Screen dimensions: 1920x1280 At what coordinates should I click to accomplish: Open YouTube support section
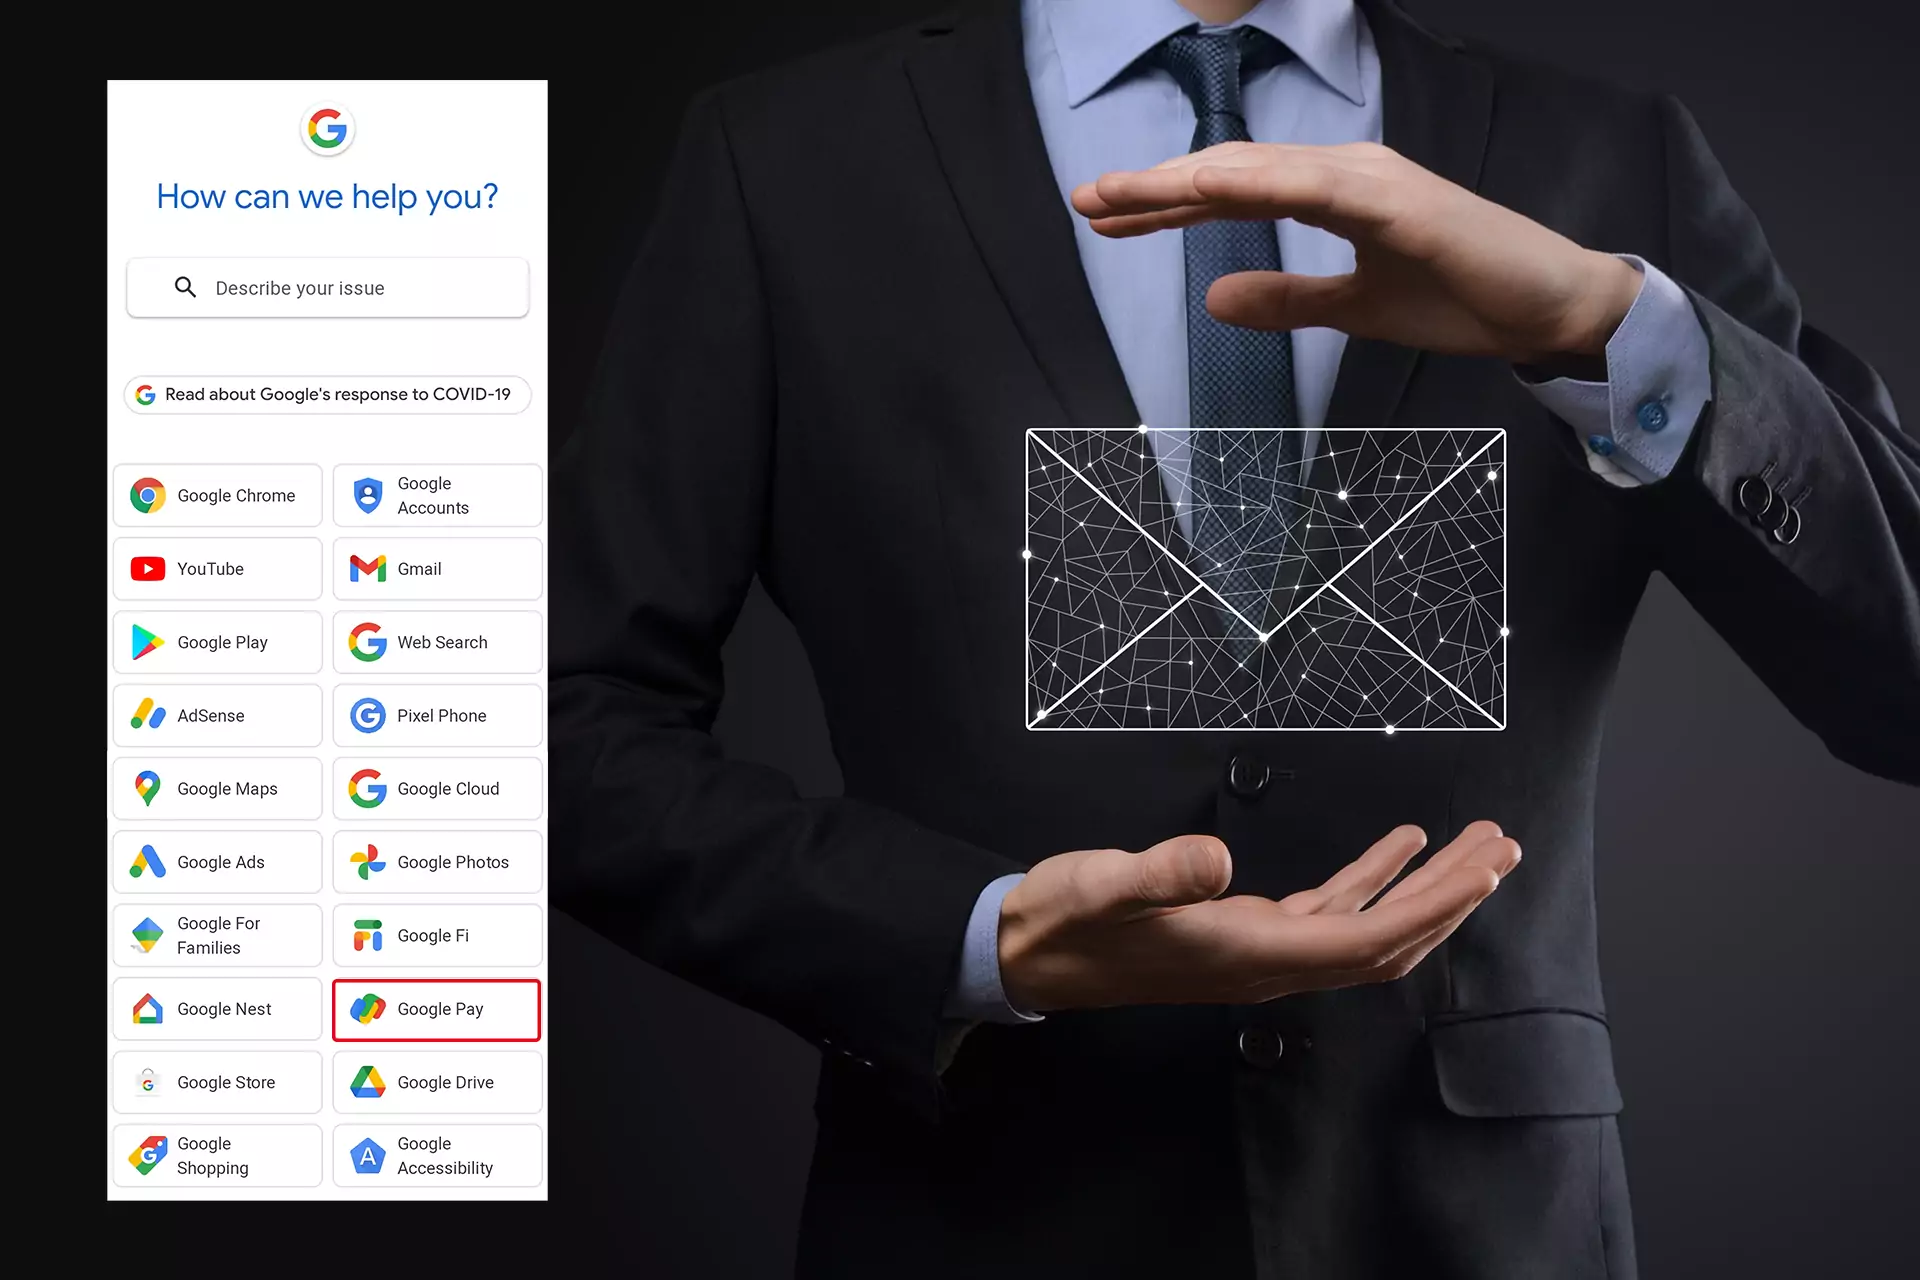pos(220,569)
